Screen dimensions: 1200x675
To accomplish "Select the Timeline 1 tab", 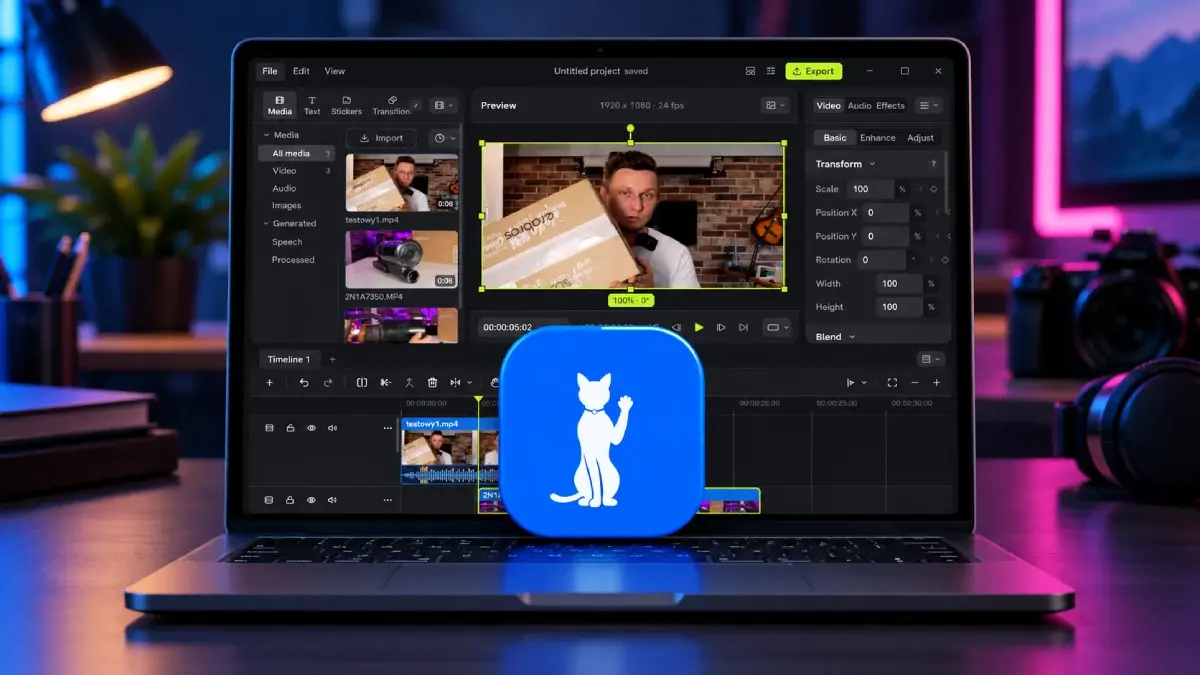I will point(289,359).
